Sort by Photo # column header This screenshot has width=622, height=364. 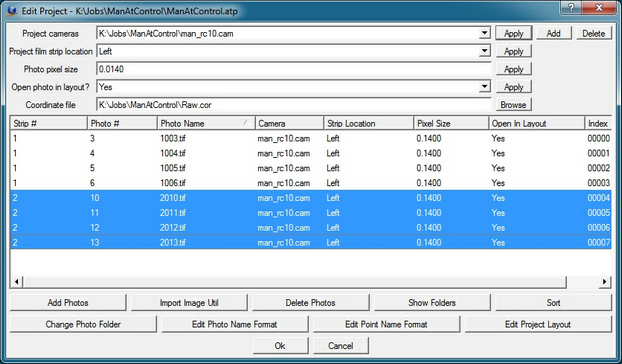[x=122, y=123]
